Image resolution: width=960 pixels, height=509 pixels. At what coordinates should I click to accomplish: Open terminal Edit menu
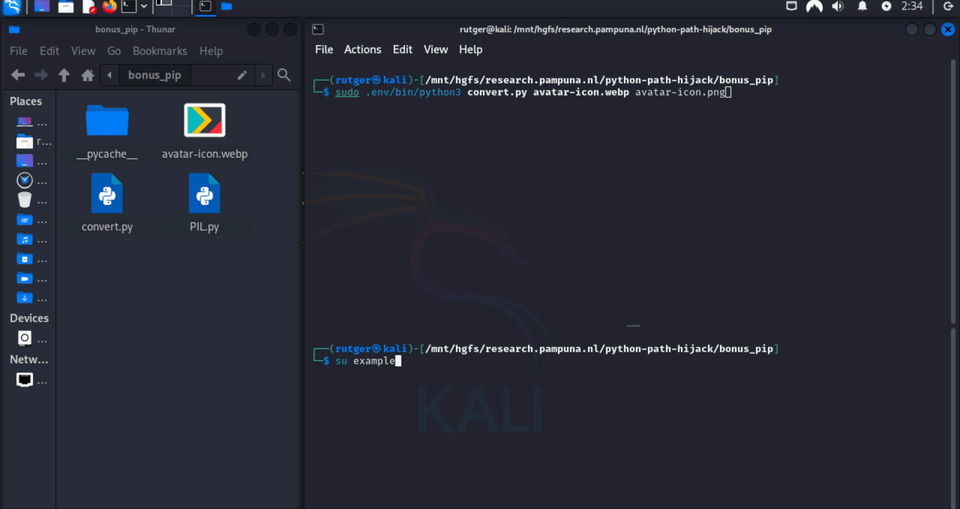coord(402,50)
